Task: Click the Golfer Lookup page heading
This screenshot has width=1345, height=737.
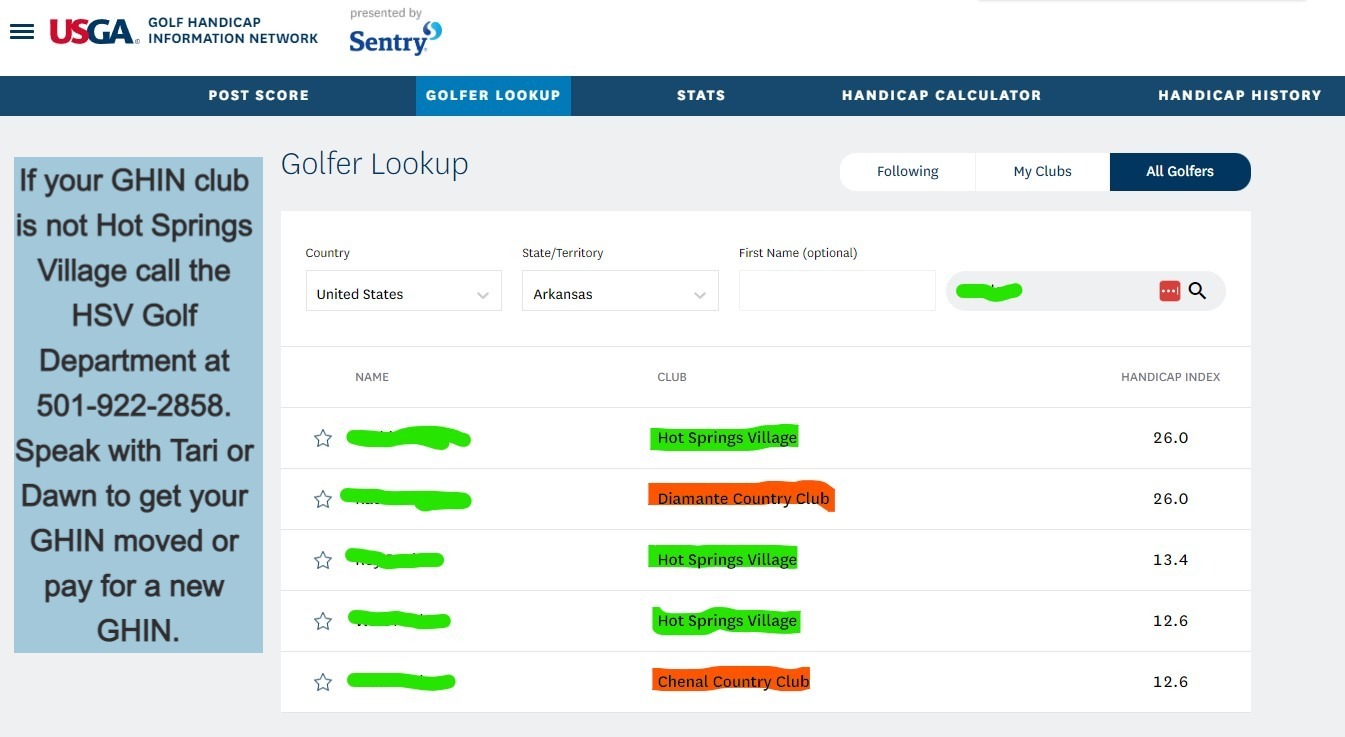Action: pyautogui.click(x=374, y=165)
